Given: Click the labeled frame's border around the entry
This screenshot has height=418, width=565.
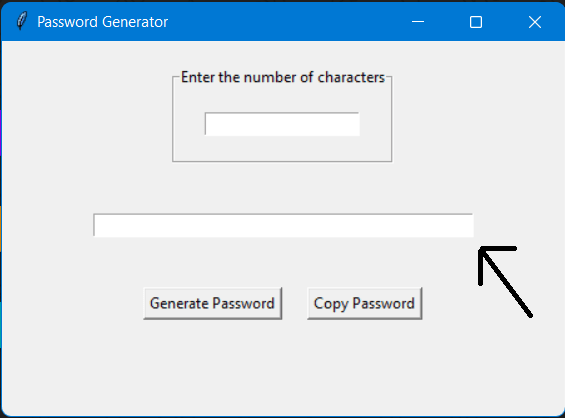Looking at the screenshot, I should coord(391,119).
